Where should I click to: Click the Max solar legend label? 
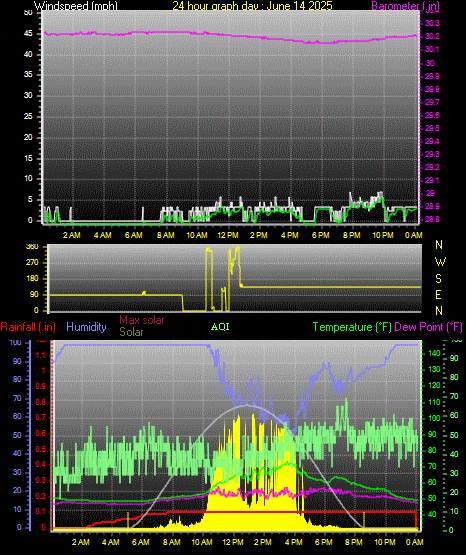(x=142, y=320)
